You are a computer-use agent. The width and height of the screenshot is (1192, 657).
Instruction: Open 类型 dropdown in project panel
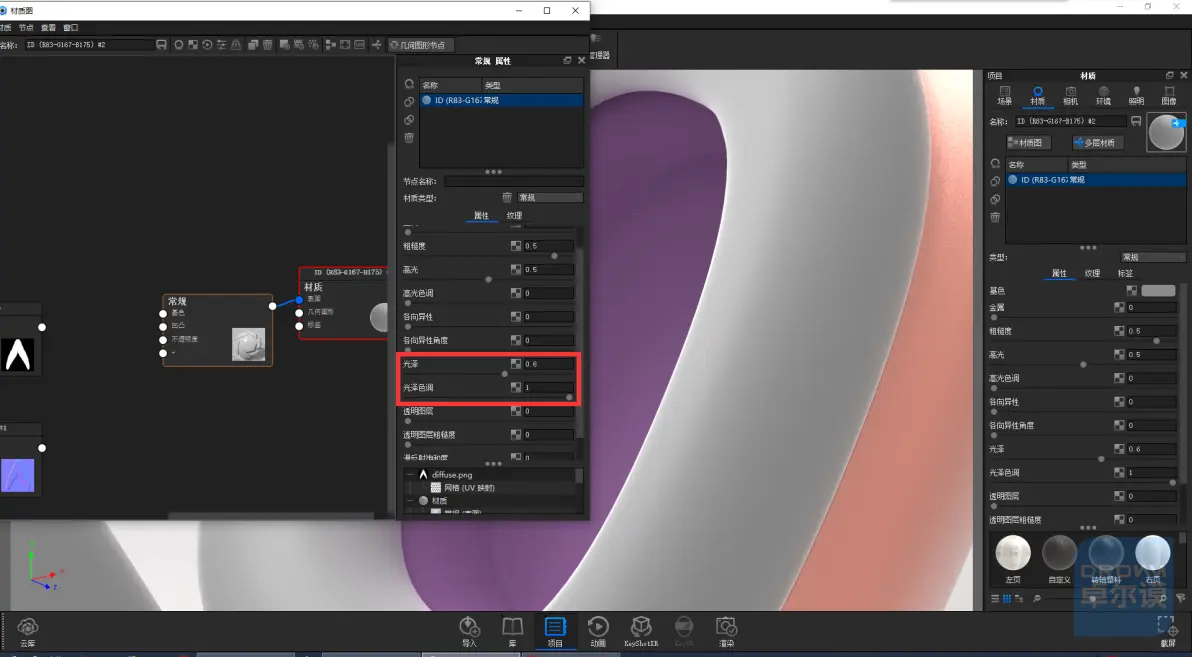(x=1153, y=257)
